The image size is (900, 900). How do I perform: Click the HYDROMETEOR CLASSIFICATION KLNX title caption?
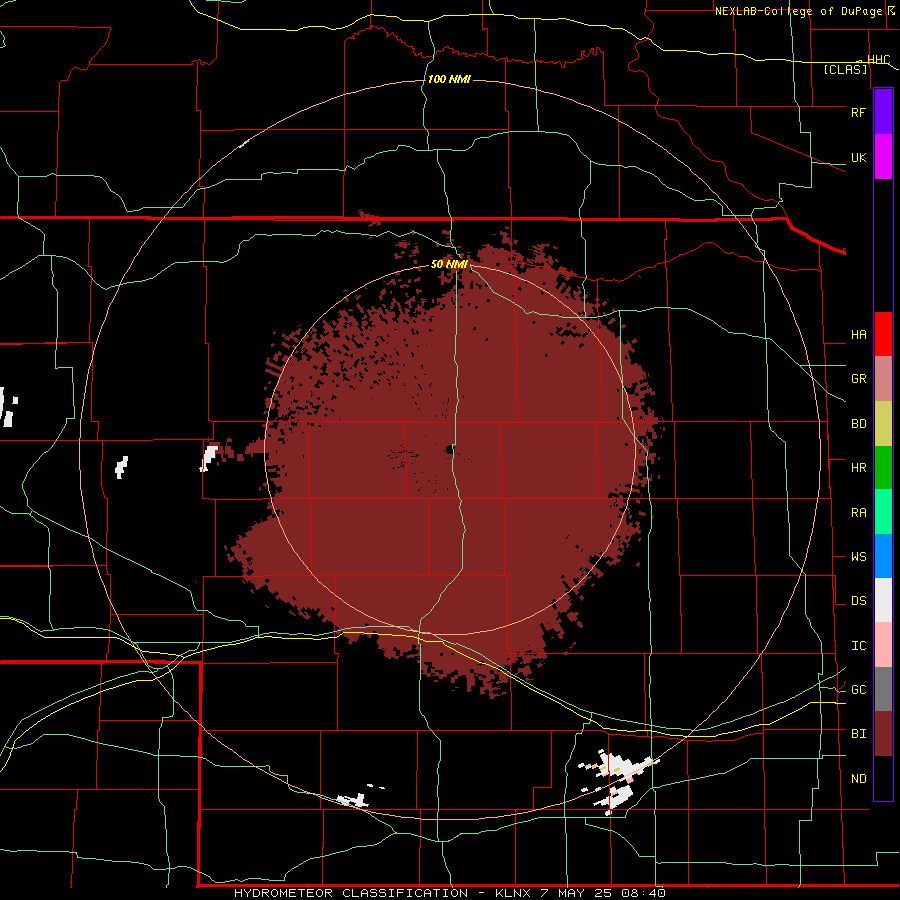pyautogui.click(x=449, y=893)
